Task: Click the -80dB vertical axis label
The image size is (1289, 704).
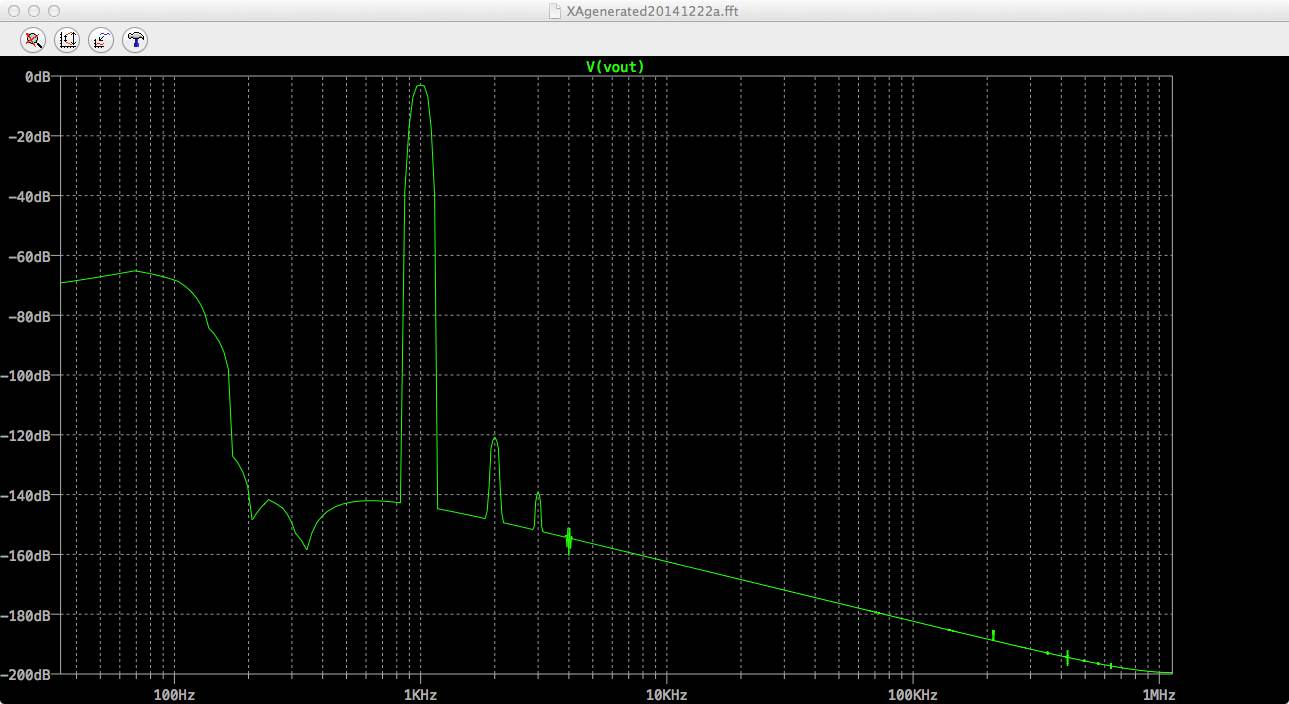Action: [31, 316]
